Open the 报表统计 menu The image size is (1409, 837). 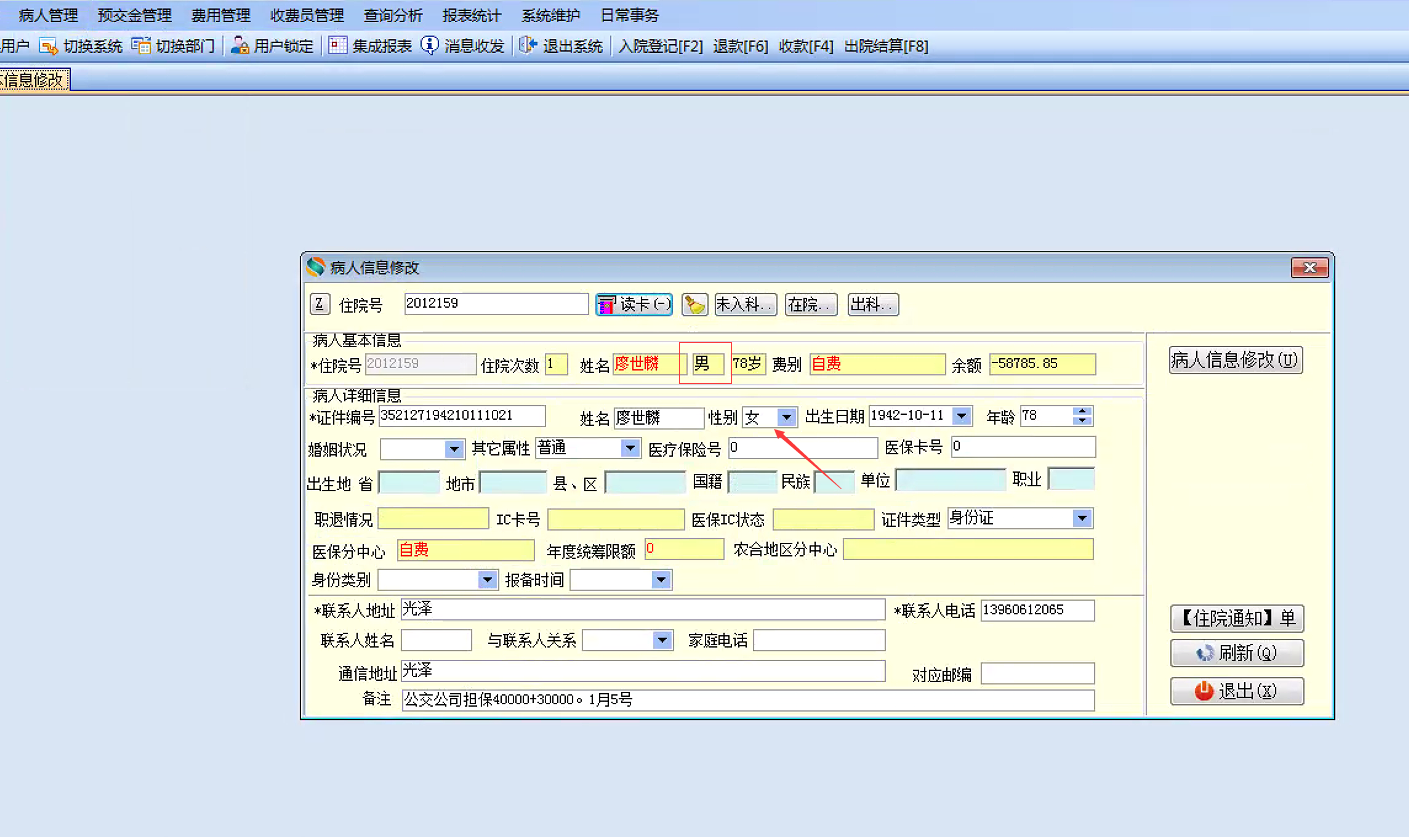tap(472, 15)
